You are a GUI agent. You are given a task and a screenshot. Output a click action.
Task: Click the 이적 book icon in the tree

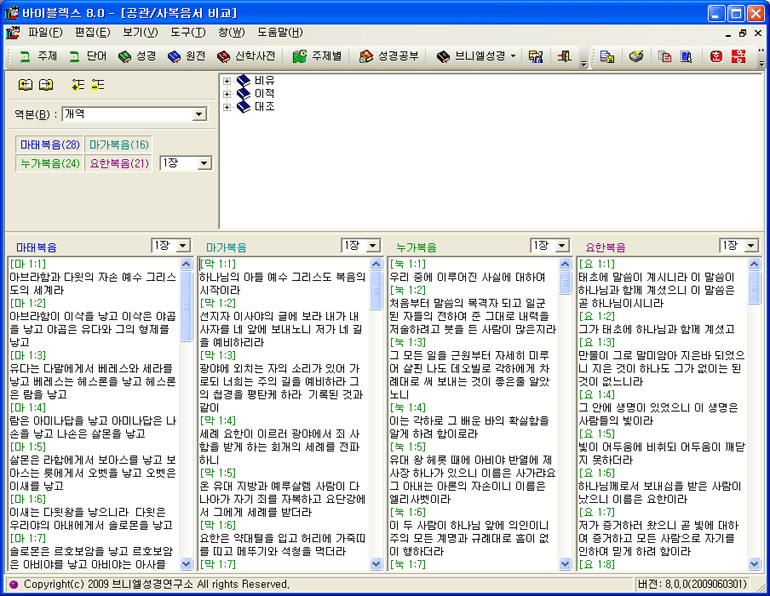[244, 93]
